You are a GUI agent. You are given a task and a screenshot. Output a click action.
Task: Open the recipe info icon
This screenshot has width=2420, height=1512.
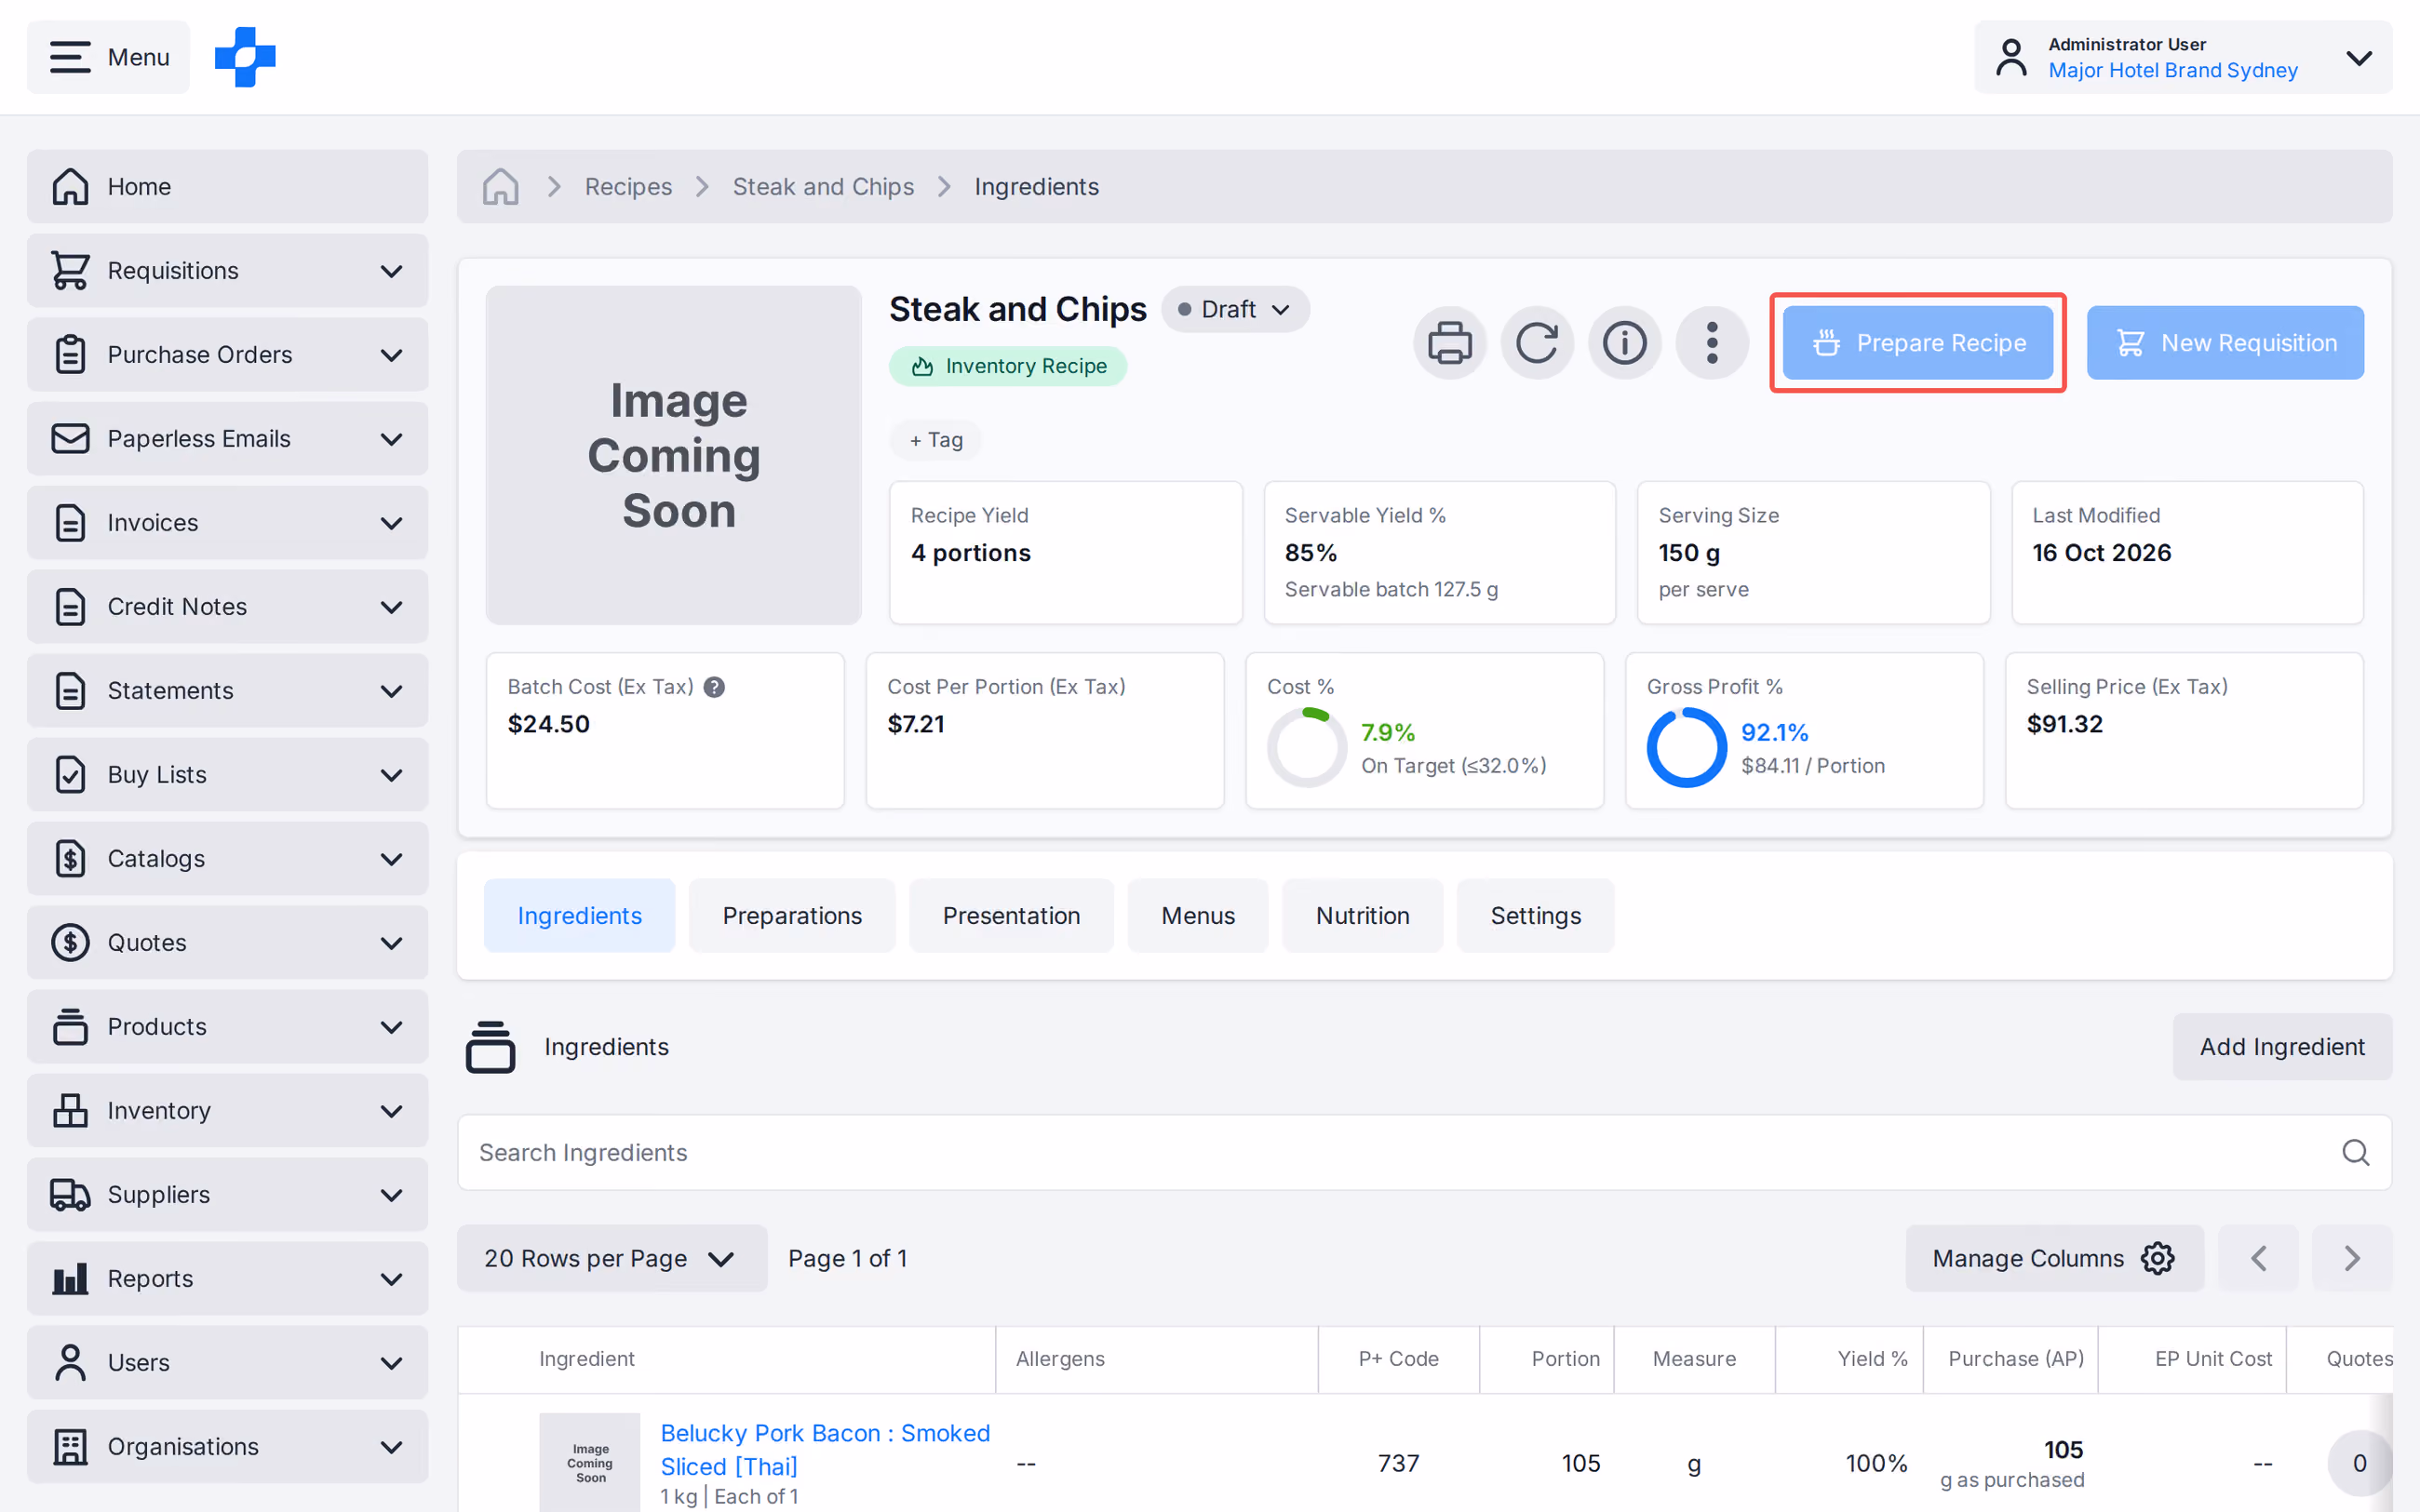click(x=1624, y=343)
